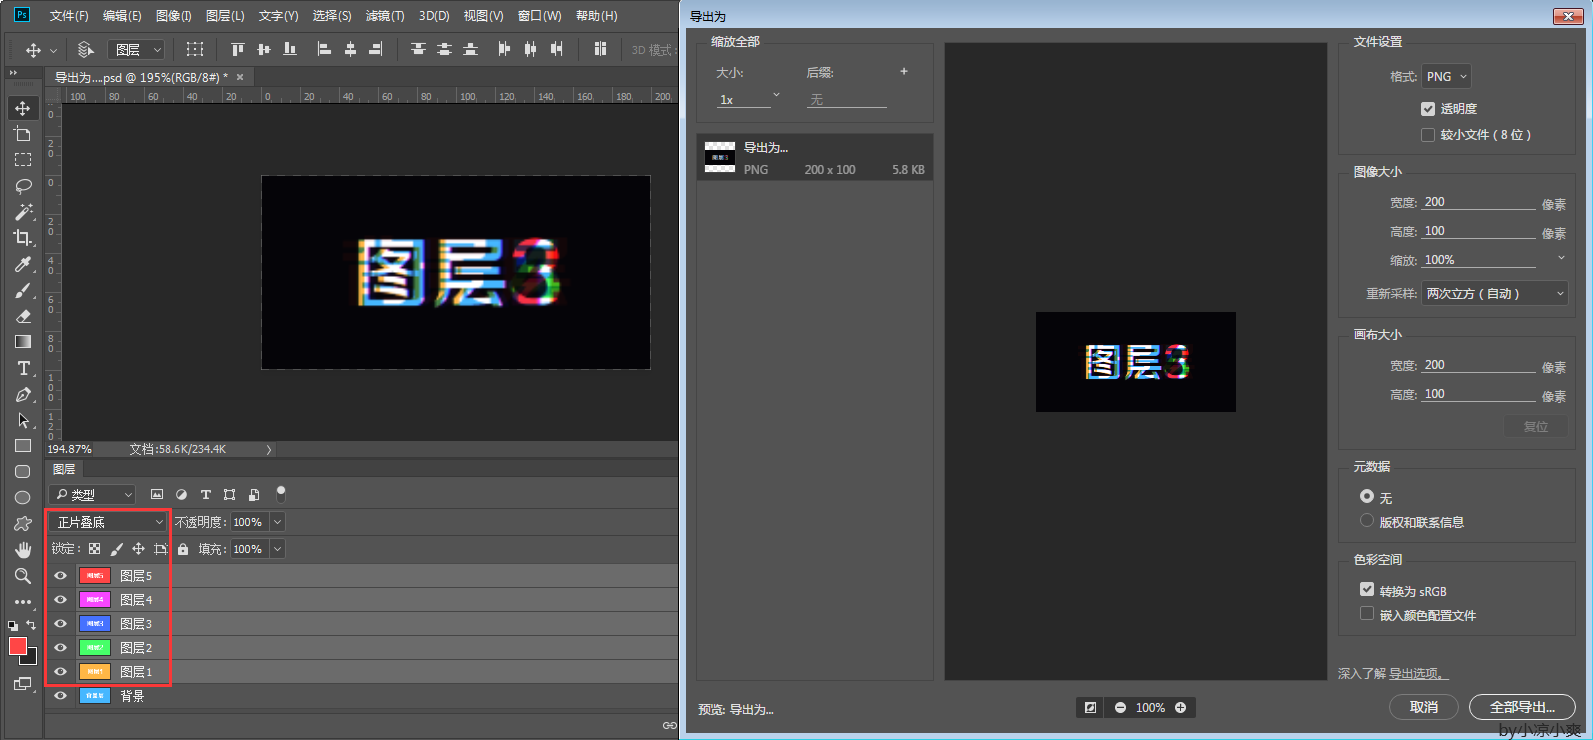1593x740 pixels.
Task: Open the 两次立方 resample dropdown
Action: (1494, 293)
